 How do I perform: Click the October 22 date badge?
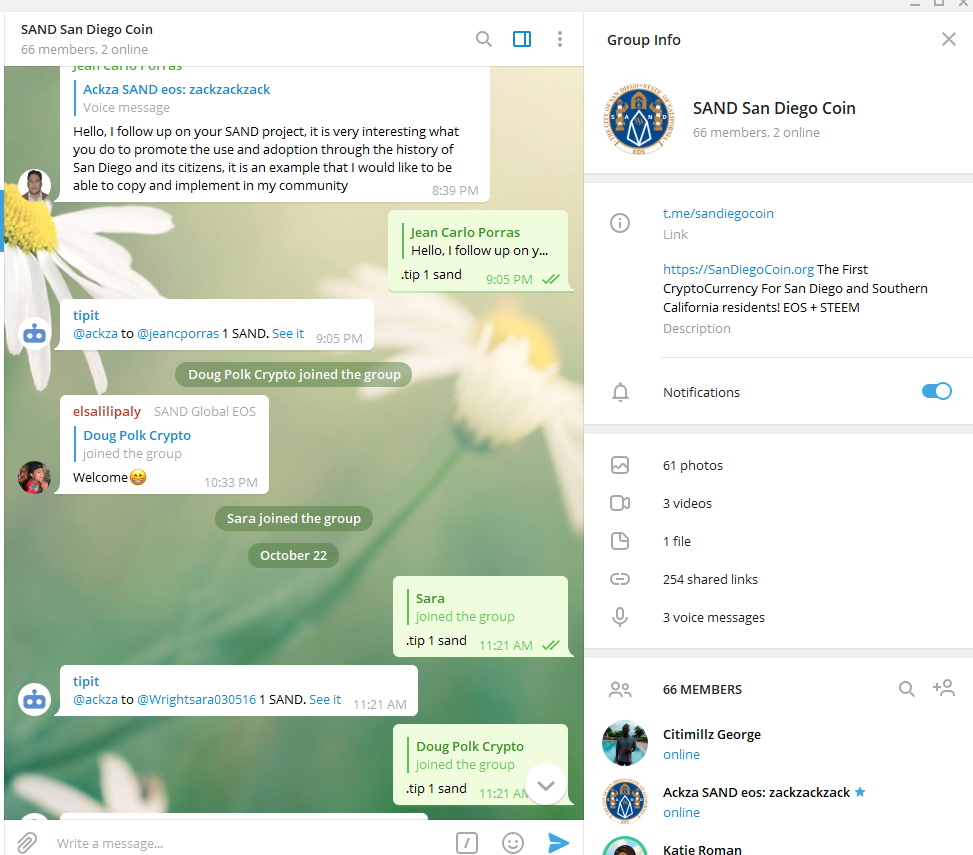(x=294, y=555)
